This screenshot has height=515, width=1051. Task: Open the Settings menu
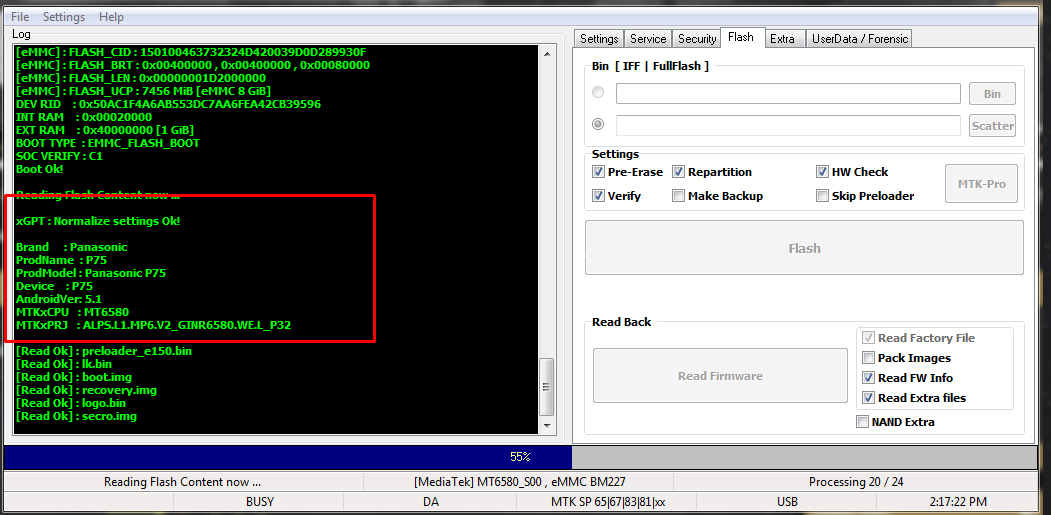(64, 17)
